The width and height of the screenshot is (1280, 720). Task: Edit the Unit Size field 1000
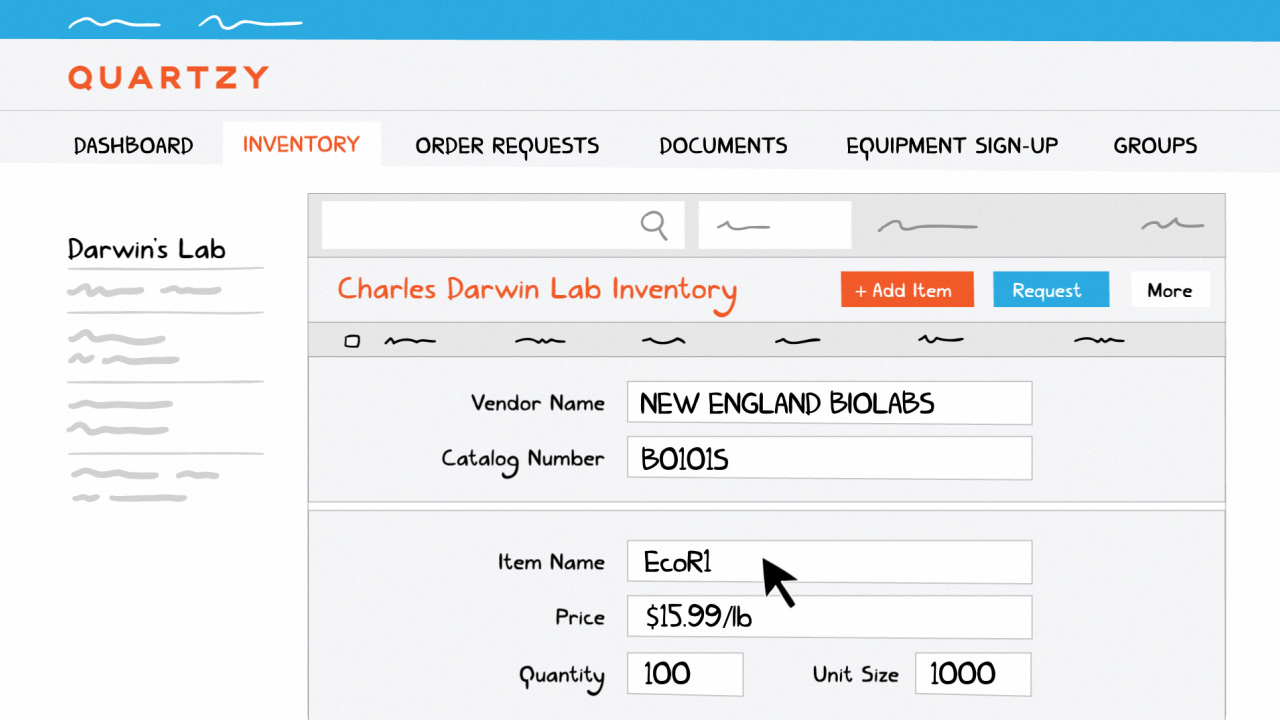tap(973, 674)
